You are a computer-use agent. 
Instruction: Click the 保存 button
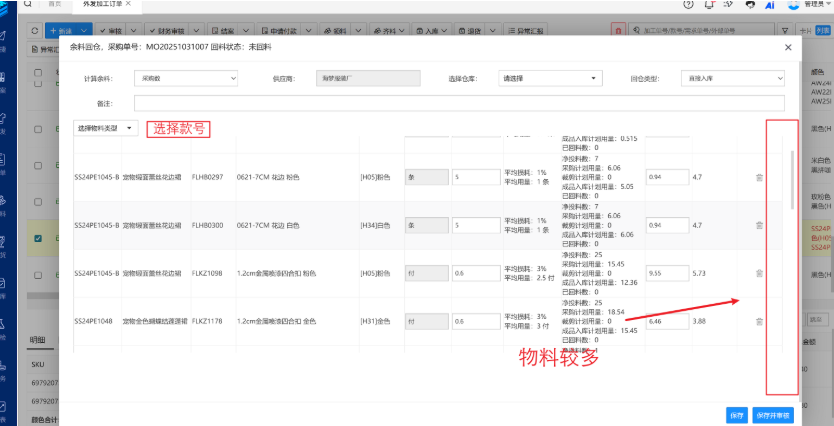[737, 415]
